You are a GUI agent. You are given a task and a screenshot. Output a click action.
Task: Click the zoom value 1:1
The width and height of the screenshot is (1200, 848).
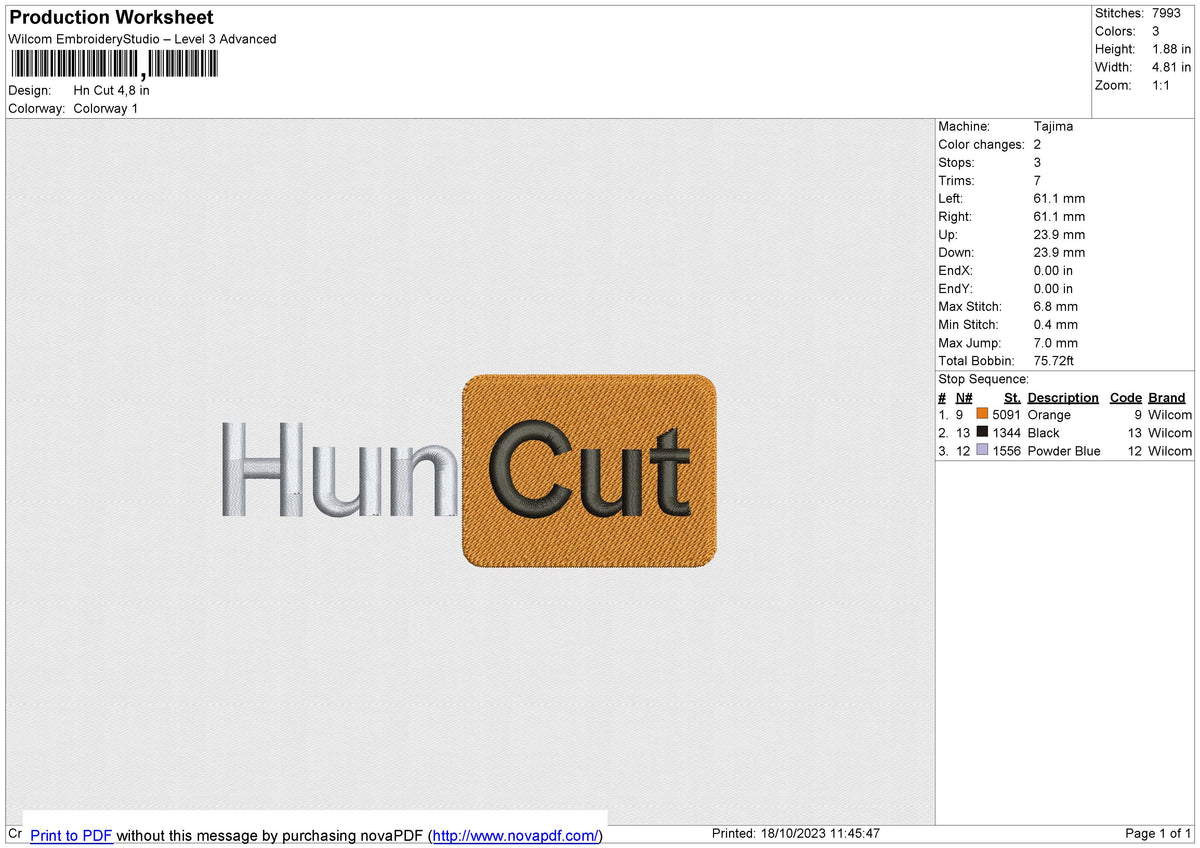pyautogui.click(x=1162, y=85)
